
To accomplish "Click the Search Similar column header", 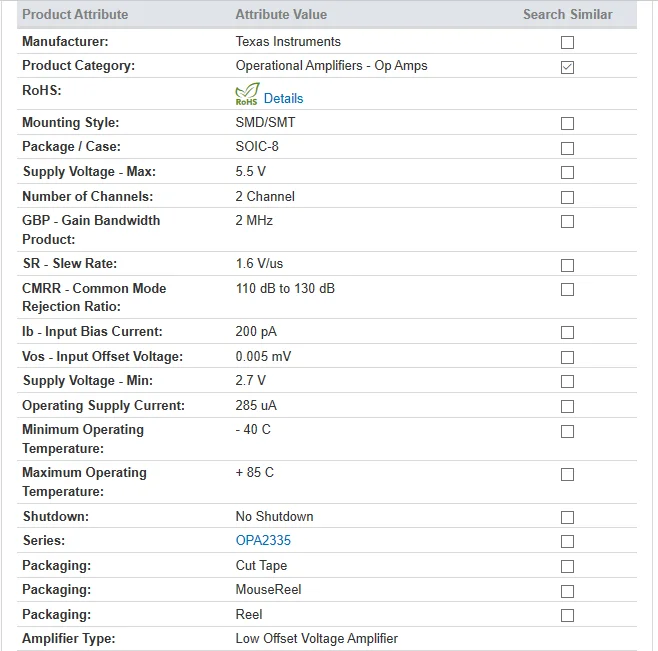I will [x=567, y=14].
